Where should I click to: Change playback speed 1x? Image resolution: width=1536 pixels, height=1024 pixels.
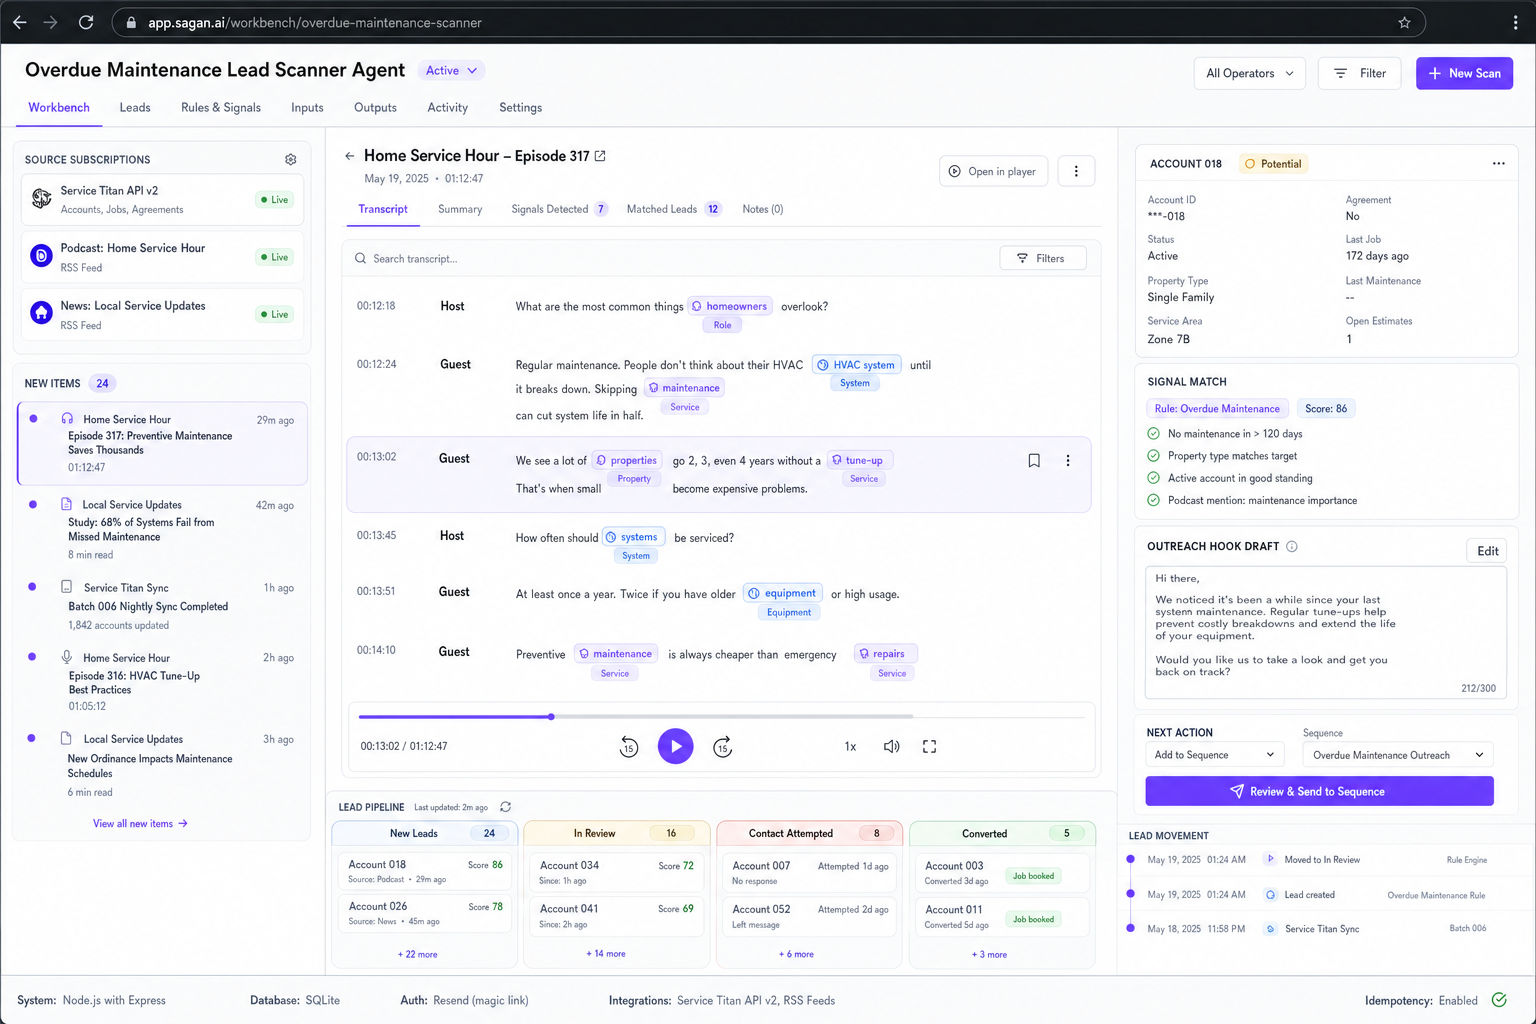coord(850,747)
